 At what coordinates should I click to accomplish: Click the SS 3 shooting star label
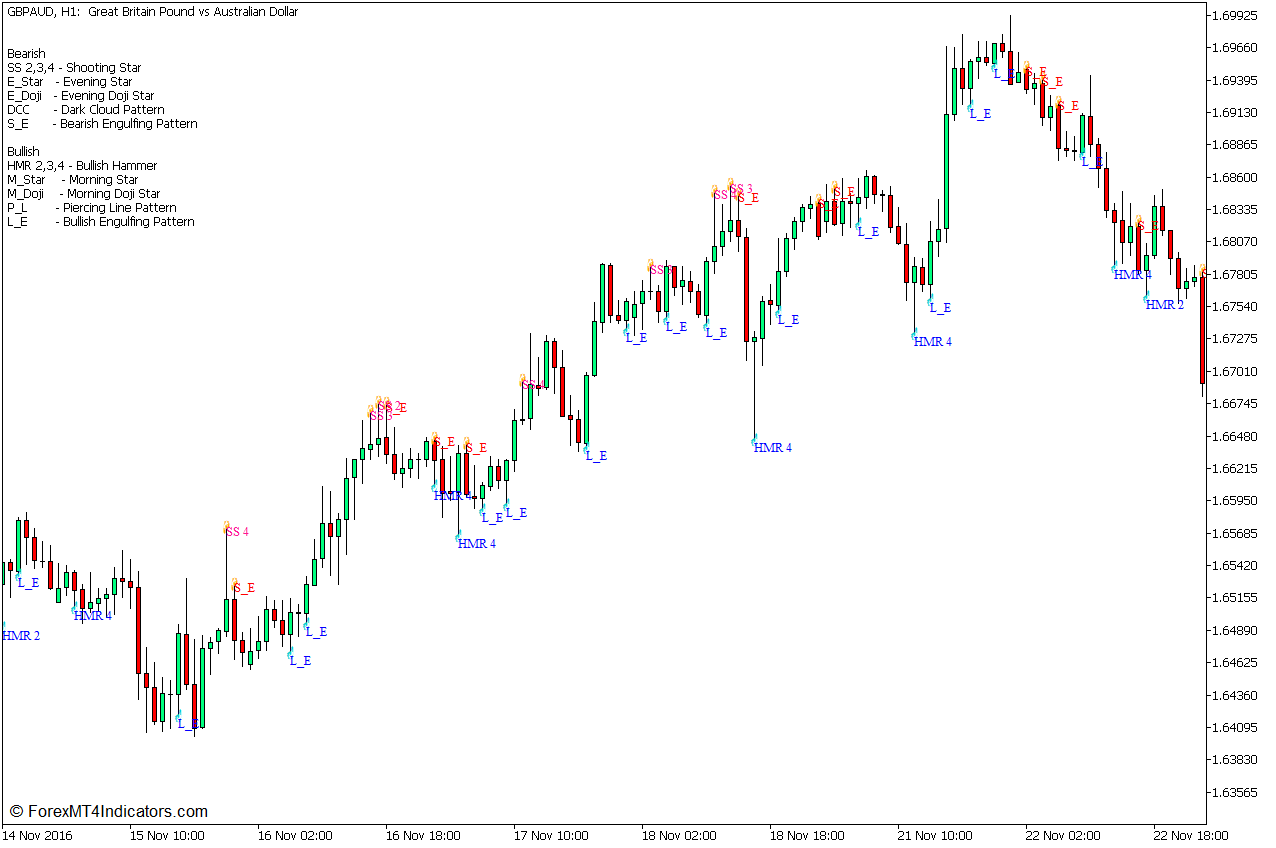pos(741,188)
